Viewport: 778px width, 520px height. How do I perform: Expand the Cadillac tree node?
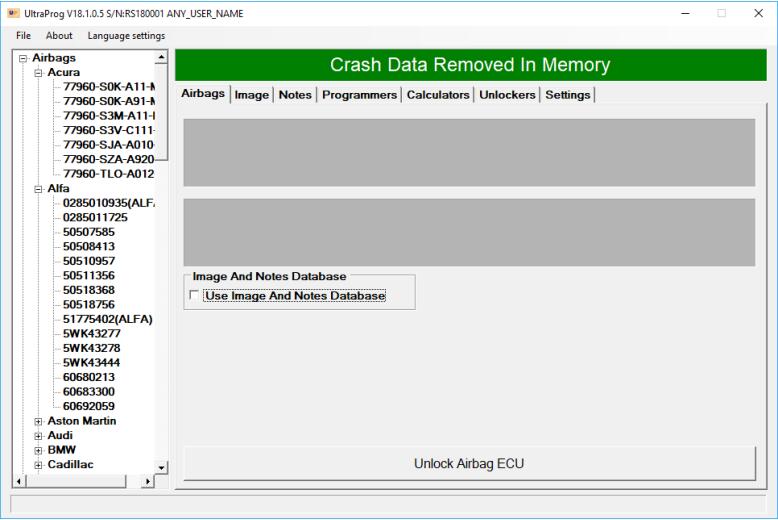tap(38, 465)
